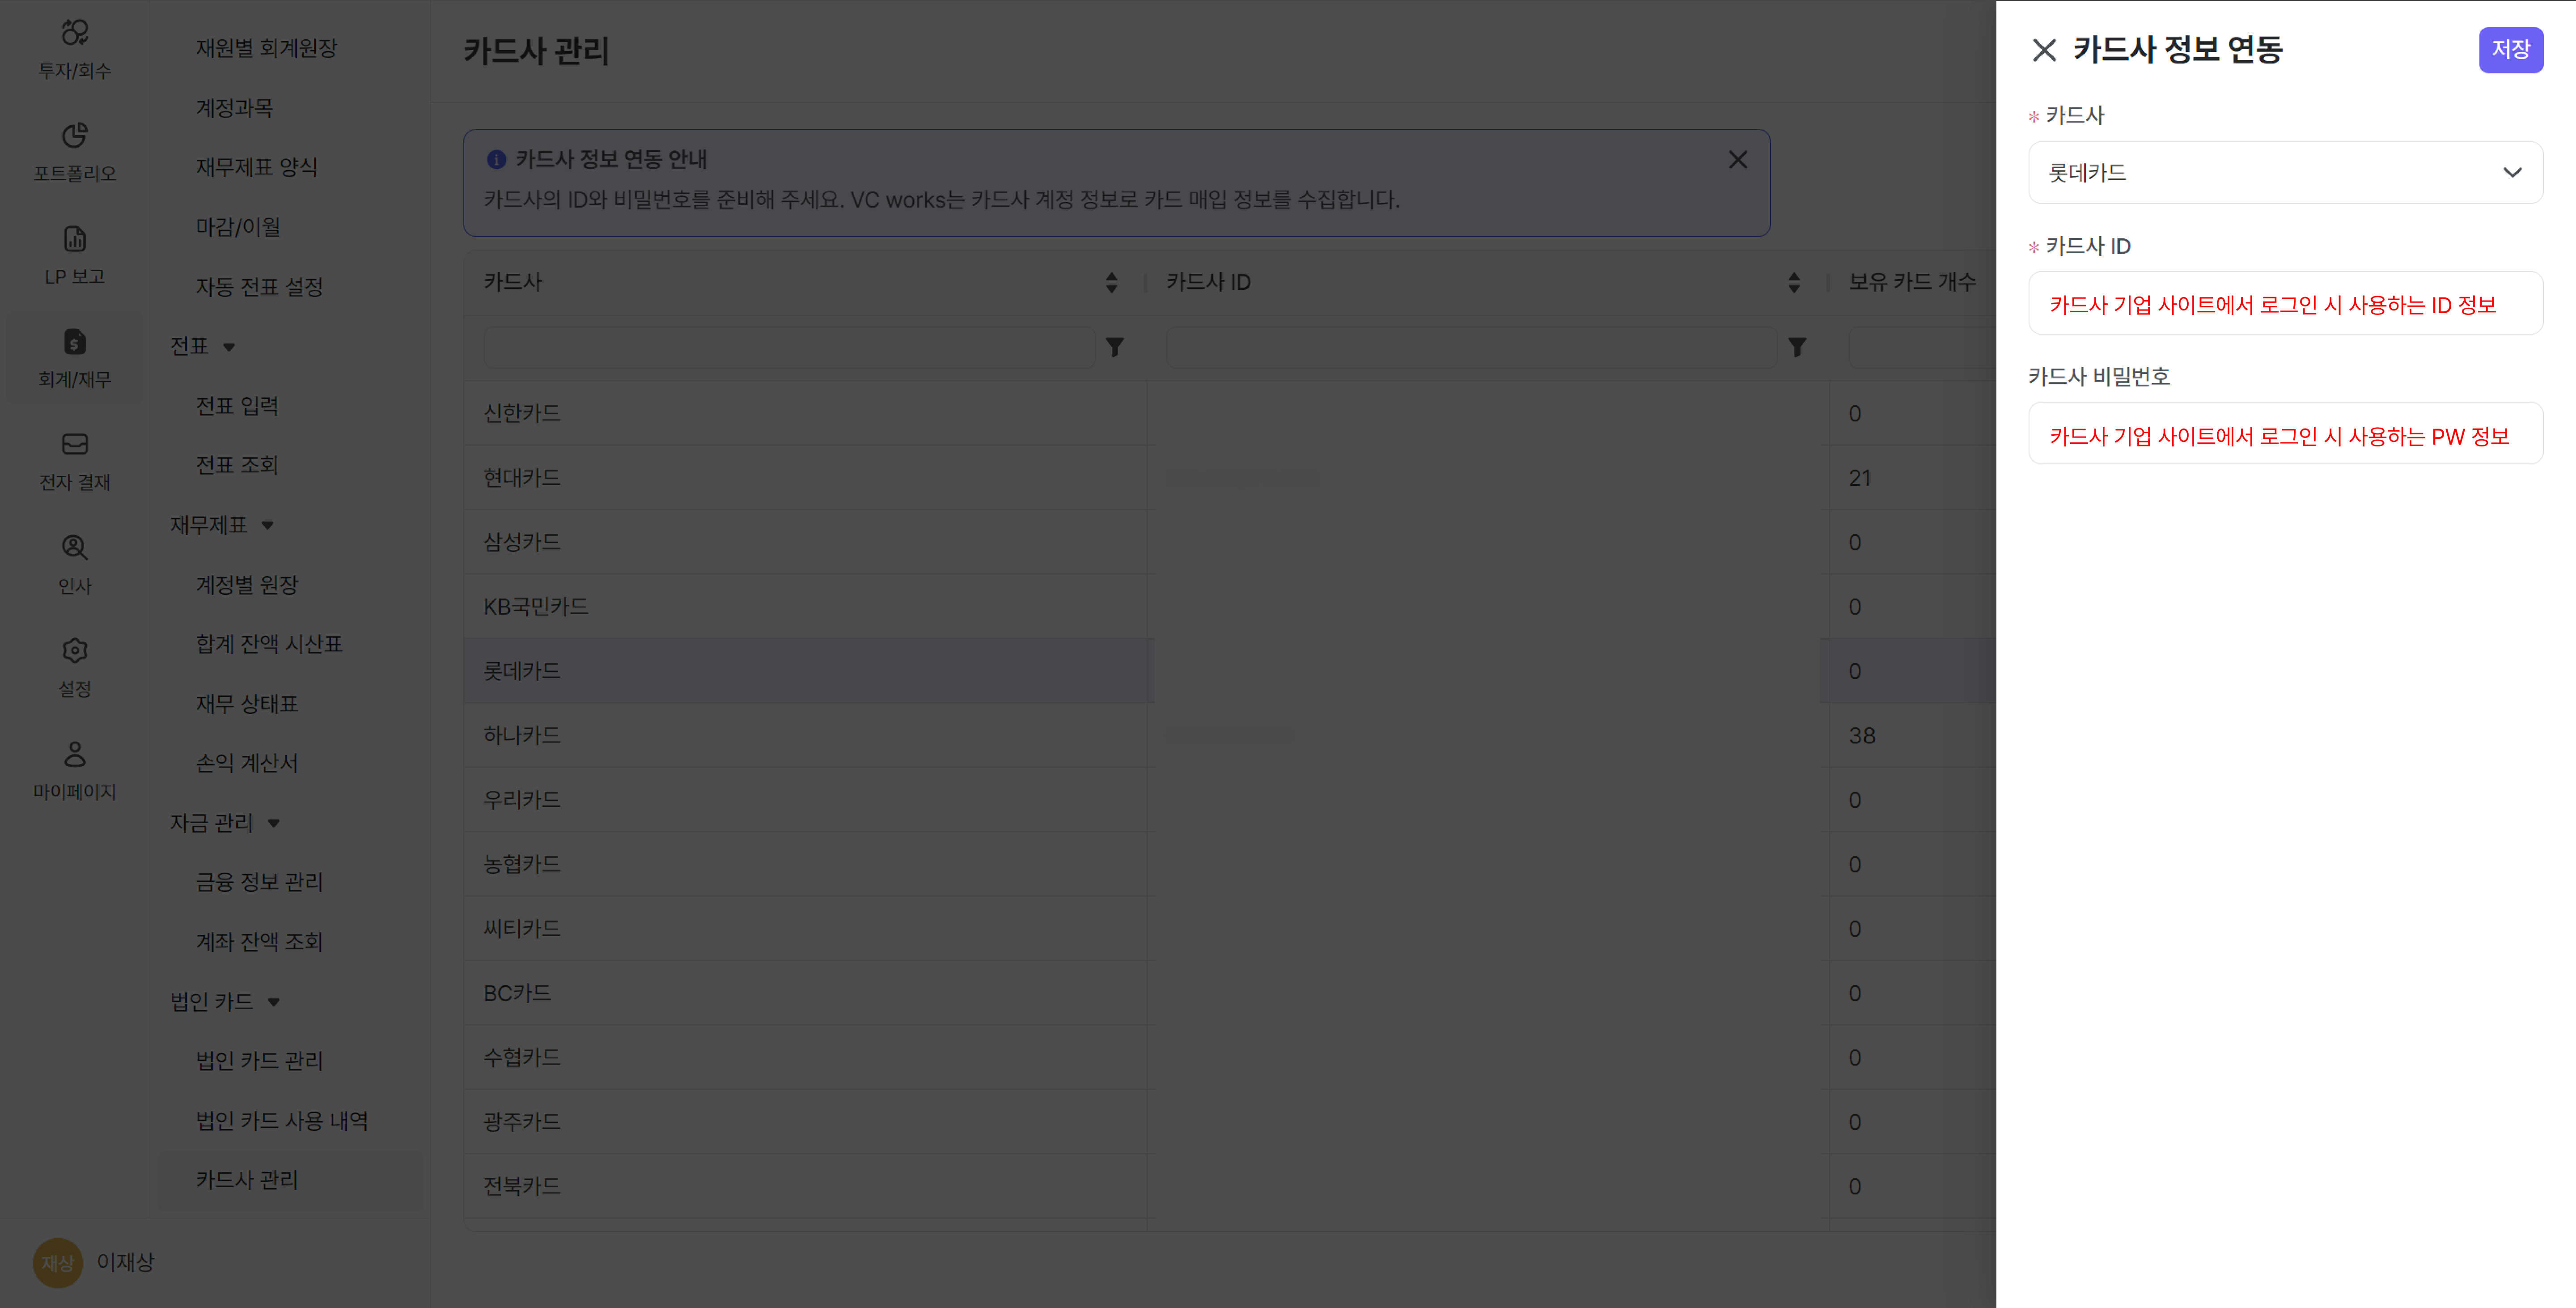Open the 마감/이월 menu item
This screenshot has width=2576, height=1308.
238,227
